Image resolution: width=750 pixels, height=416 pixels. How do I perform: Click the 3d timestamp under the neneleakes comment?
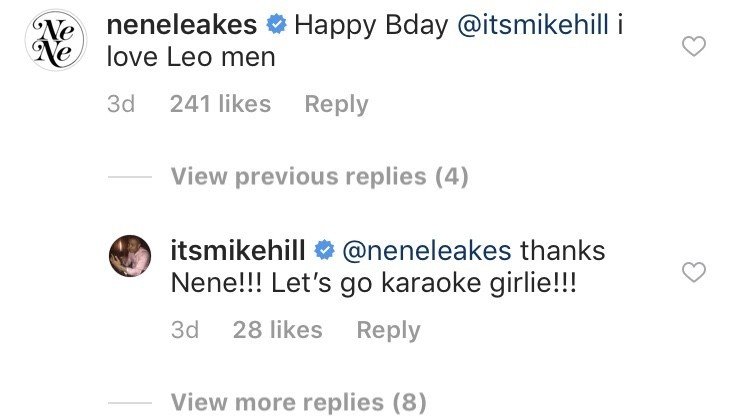[x=121, y=104]
